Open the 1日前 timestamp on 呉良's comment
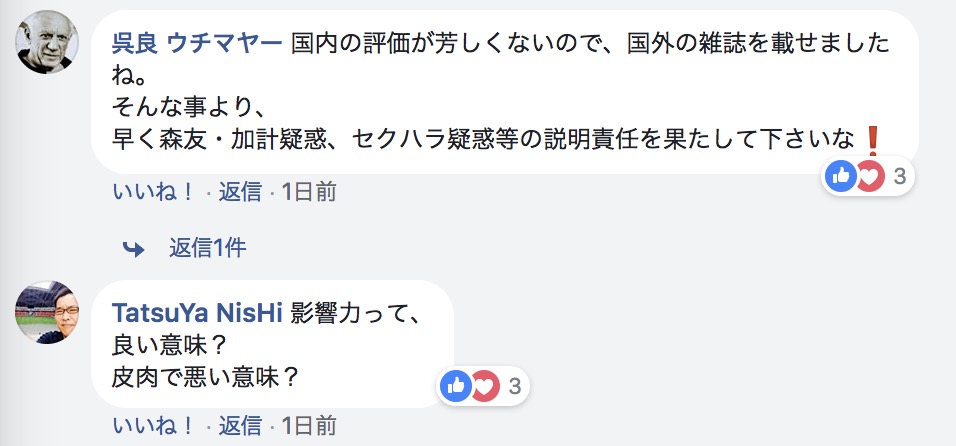Viewport: 956px width, 446px height. [309, 192]
